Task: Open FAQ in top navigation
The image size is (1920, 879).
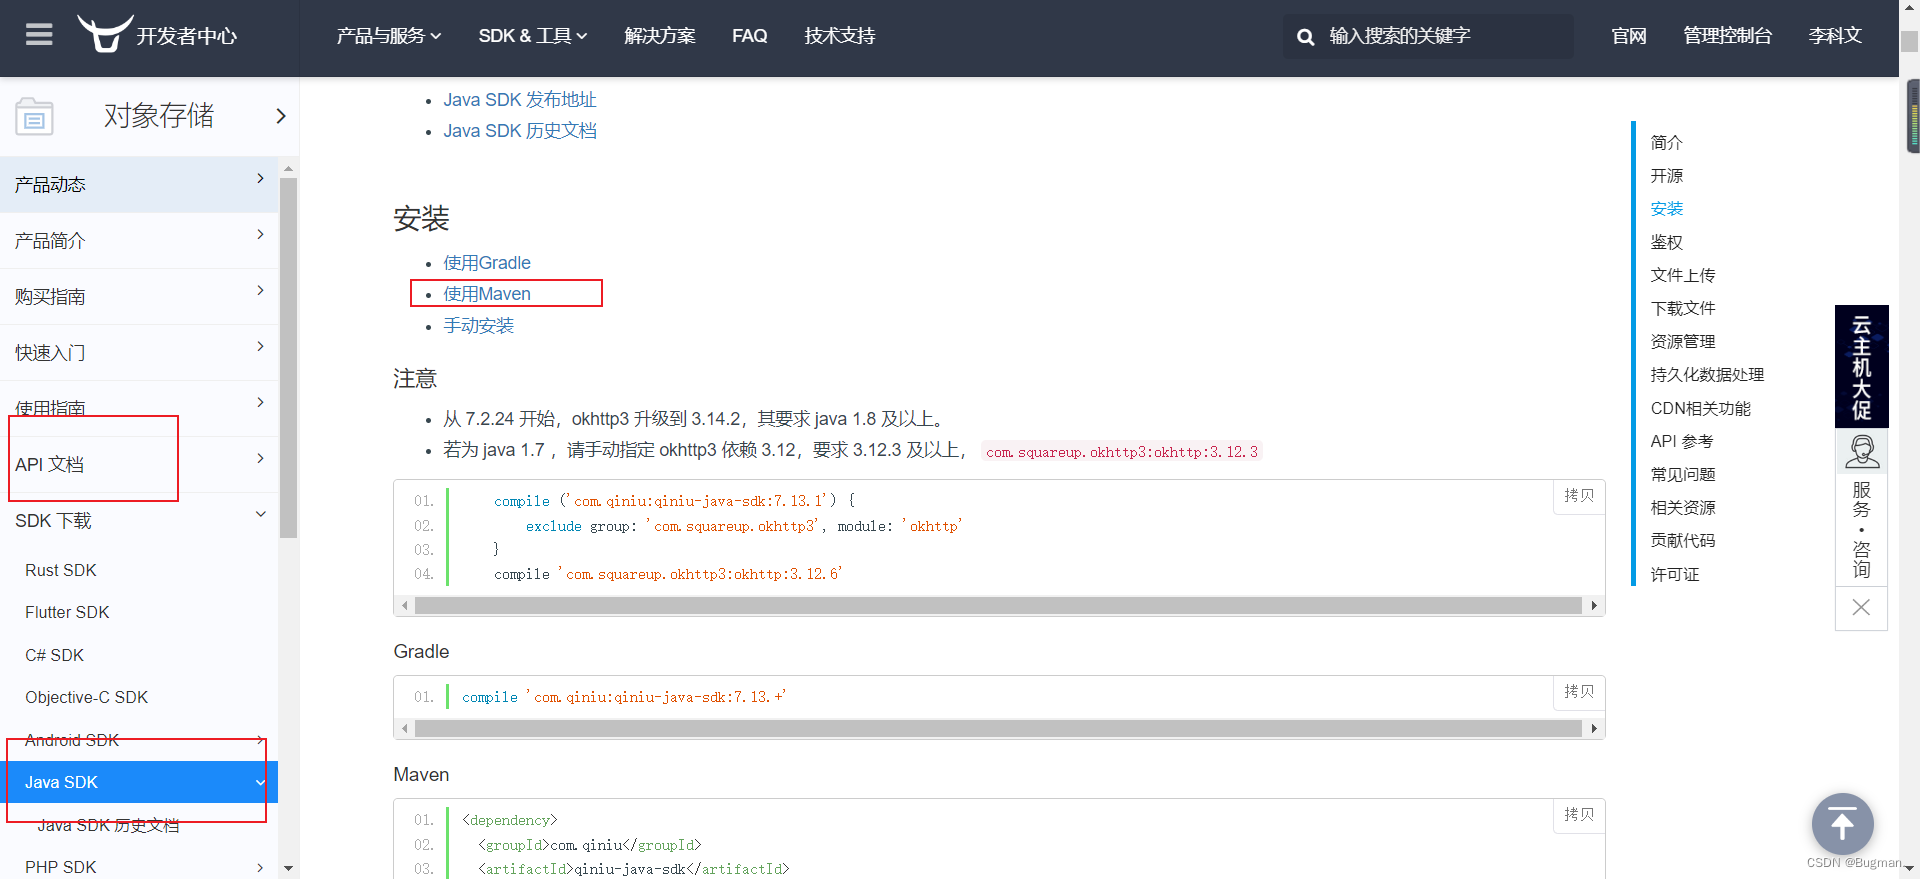Action: pos(750,36)
